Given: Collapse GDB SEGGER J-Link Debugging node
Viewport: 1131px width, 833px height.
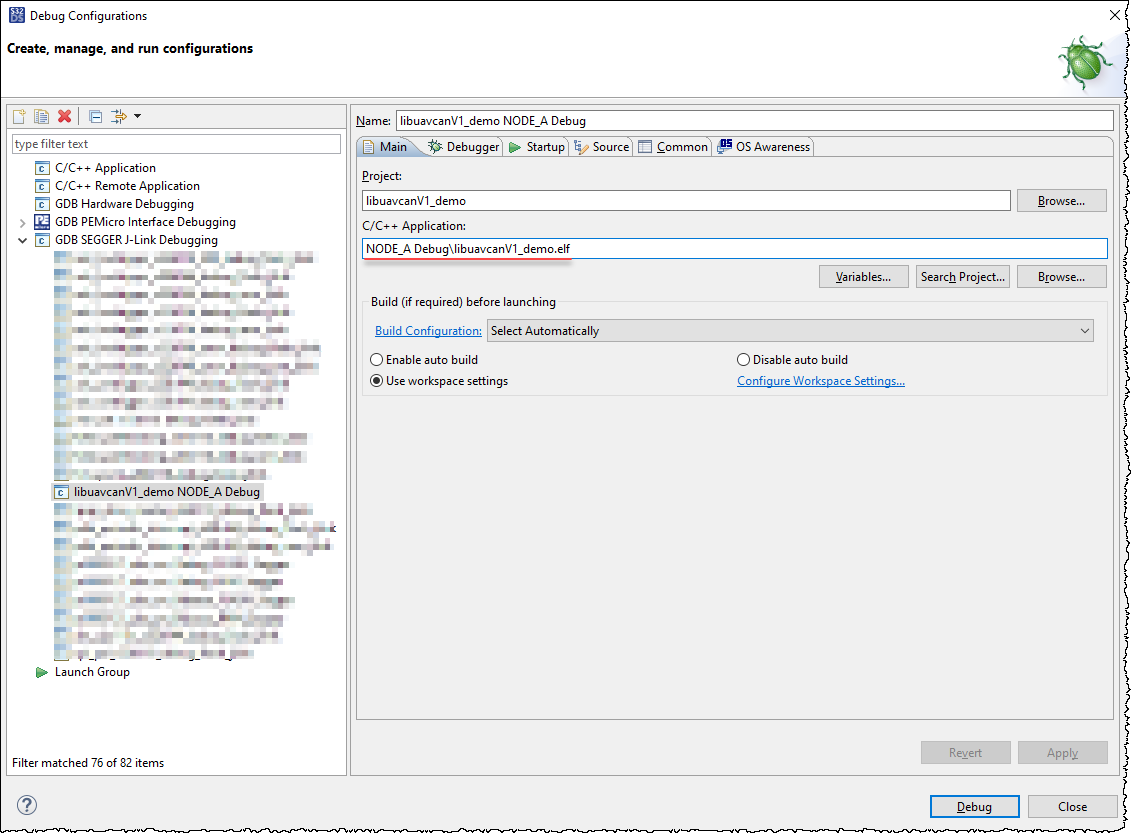Looking at the screenshot, I should pyautogui.click(x=23, y=240).
